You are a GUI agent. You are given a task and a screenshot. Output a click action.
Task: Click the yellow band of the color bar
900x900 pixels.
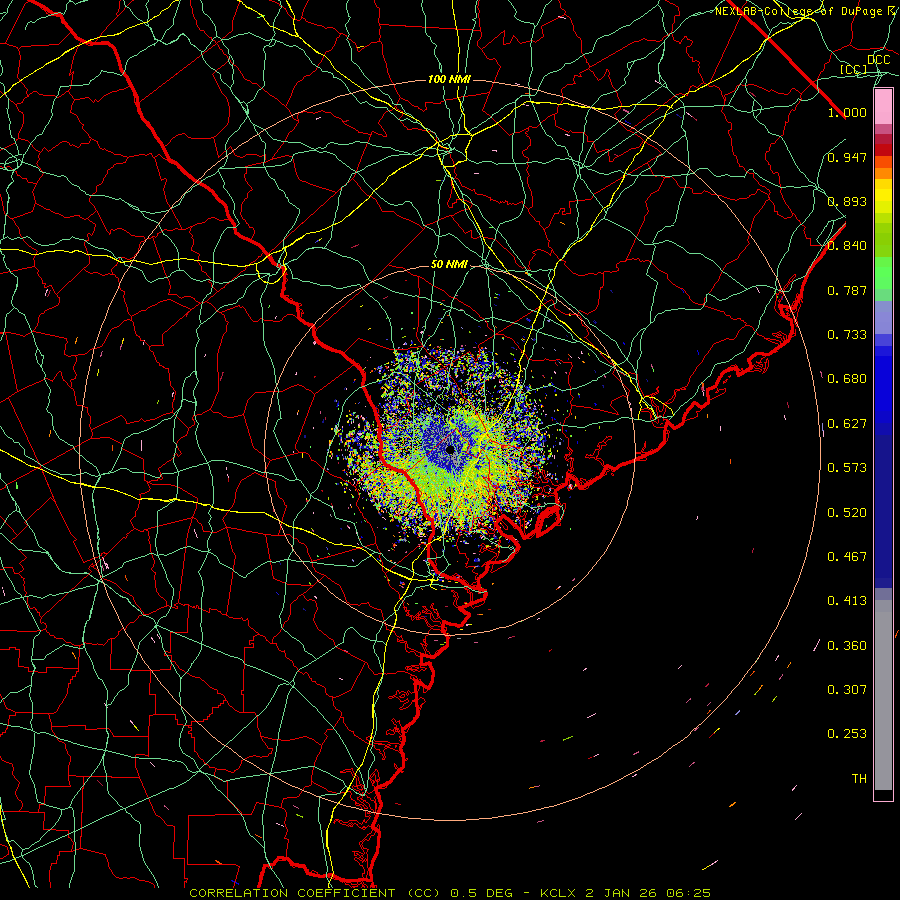pyautogui.click(x=883, y=197)
